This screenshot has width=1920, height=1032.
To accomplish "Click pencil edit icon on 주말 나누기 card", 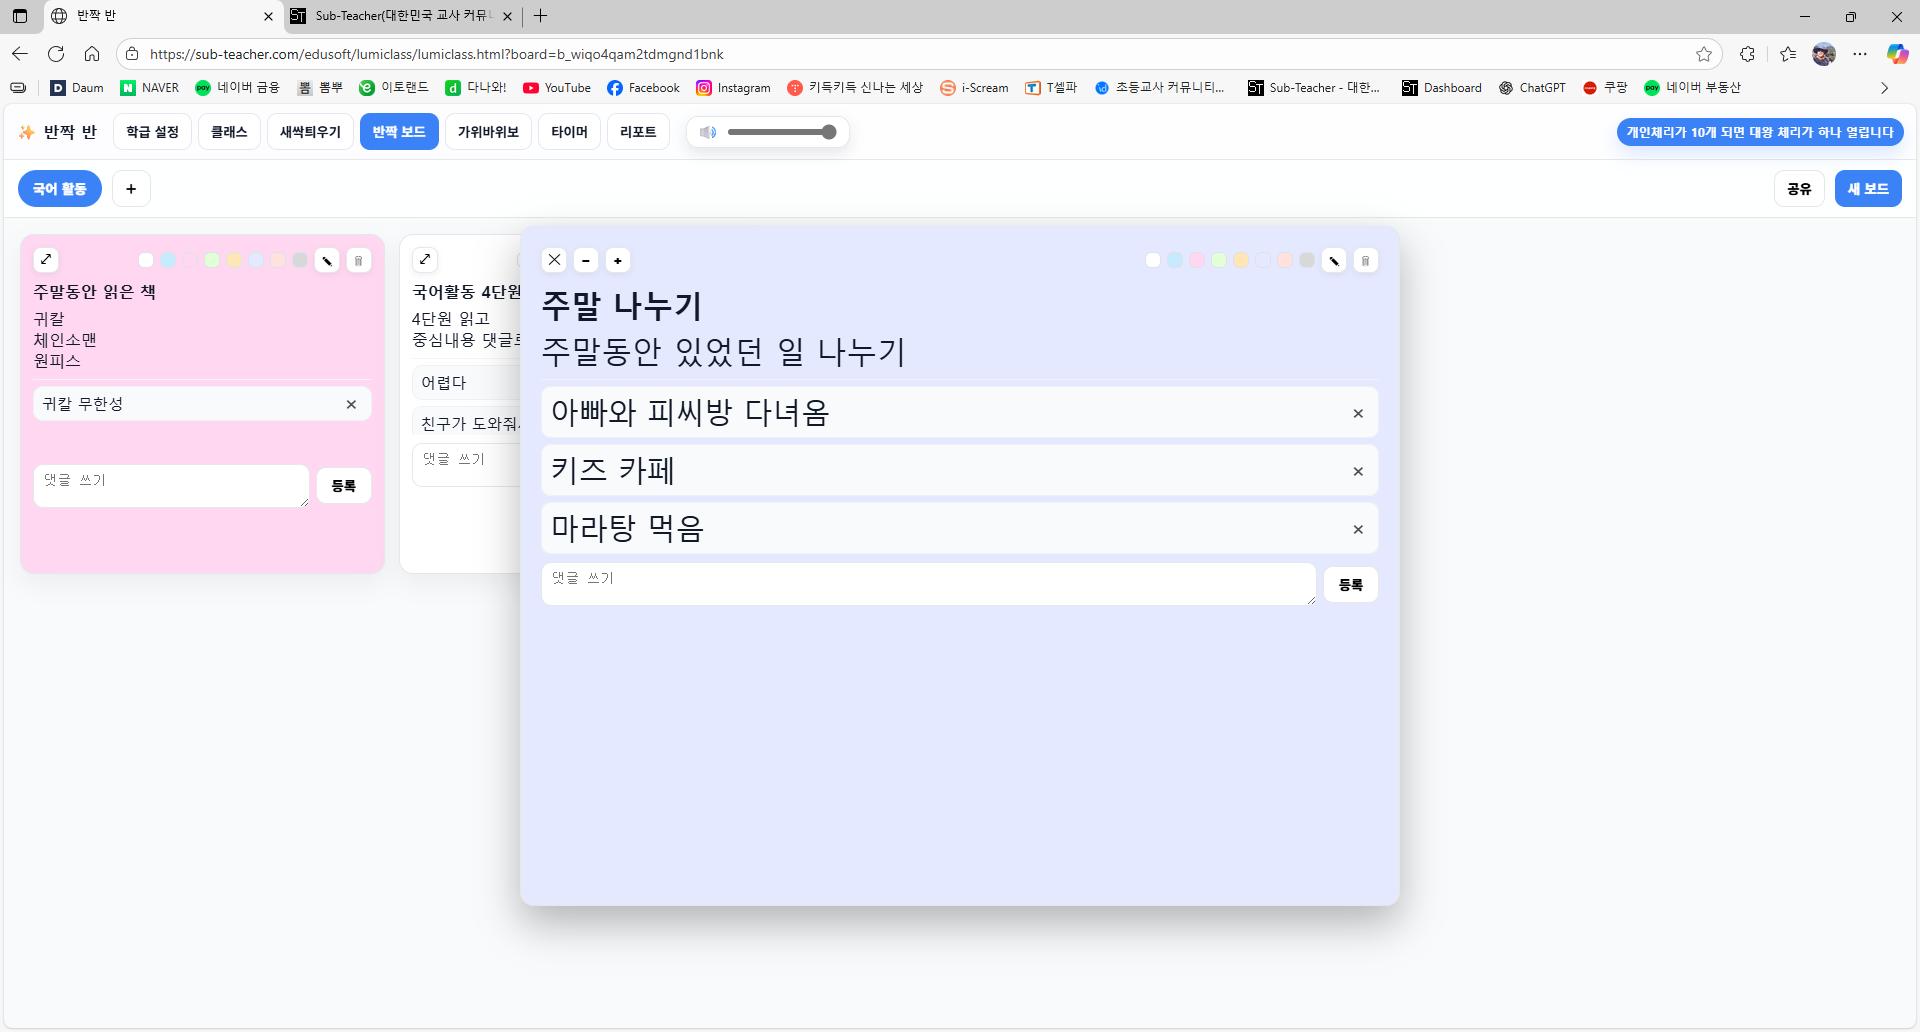I will [x=1334, y=261].
